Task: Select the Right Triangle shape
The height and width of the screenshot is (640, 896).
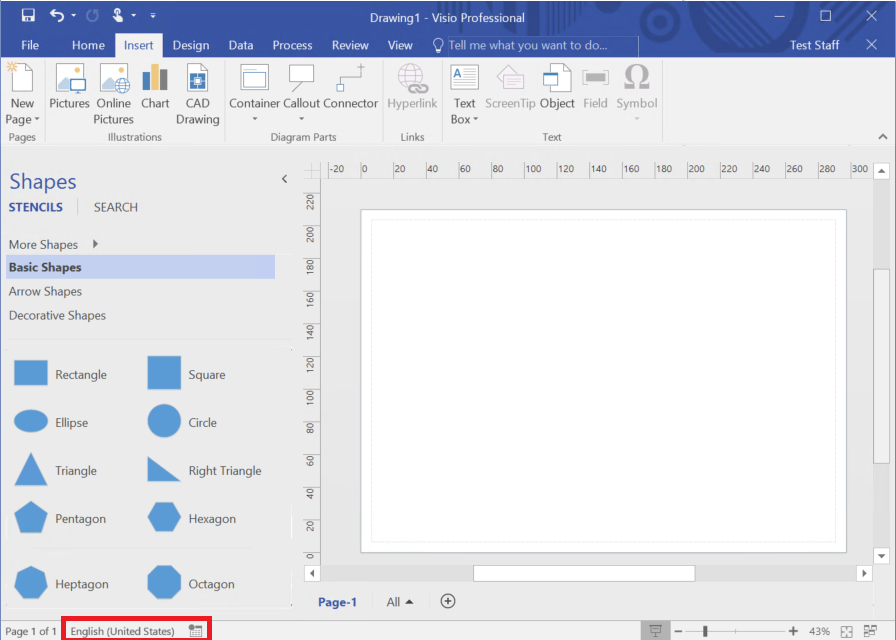Action: point(205,470)
